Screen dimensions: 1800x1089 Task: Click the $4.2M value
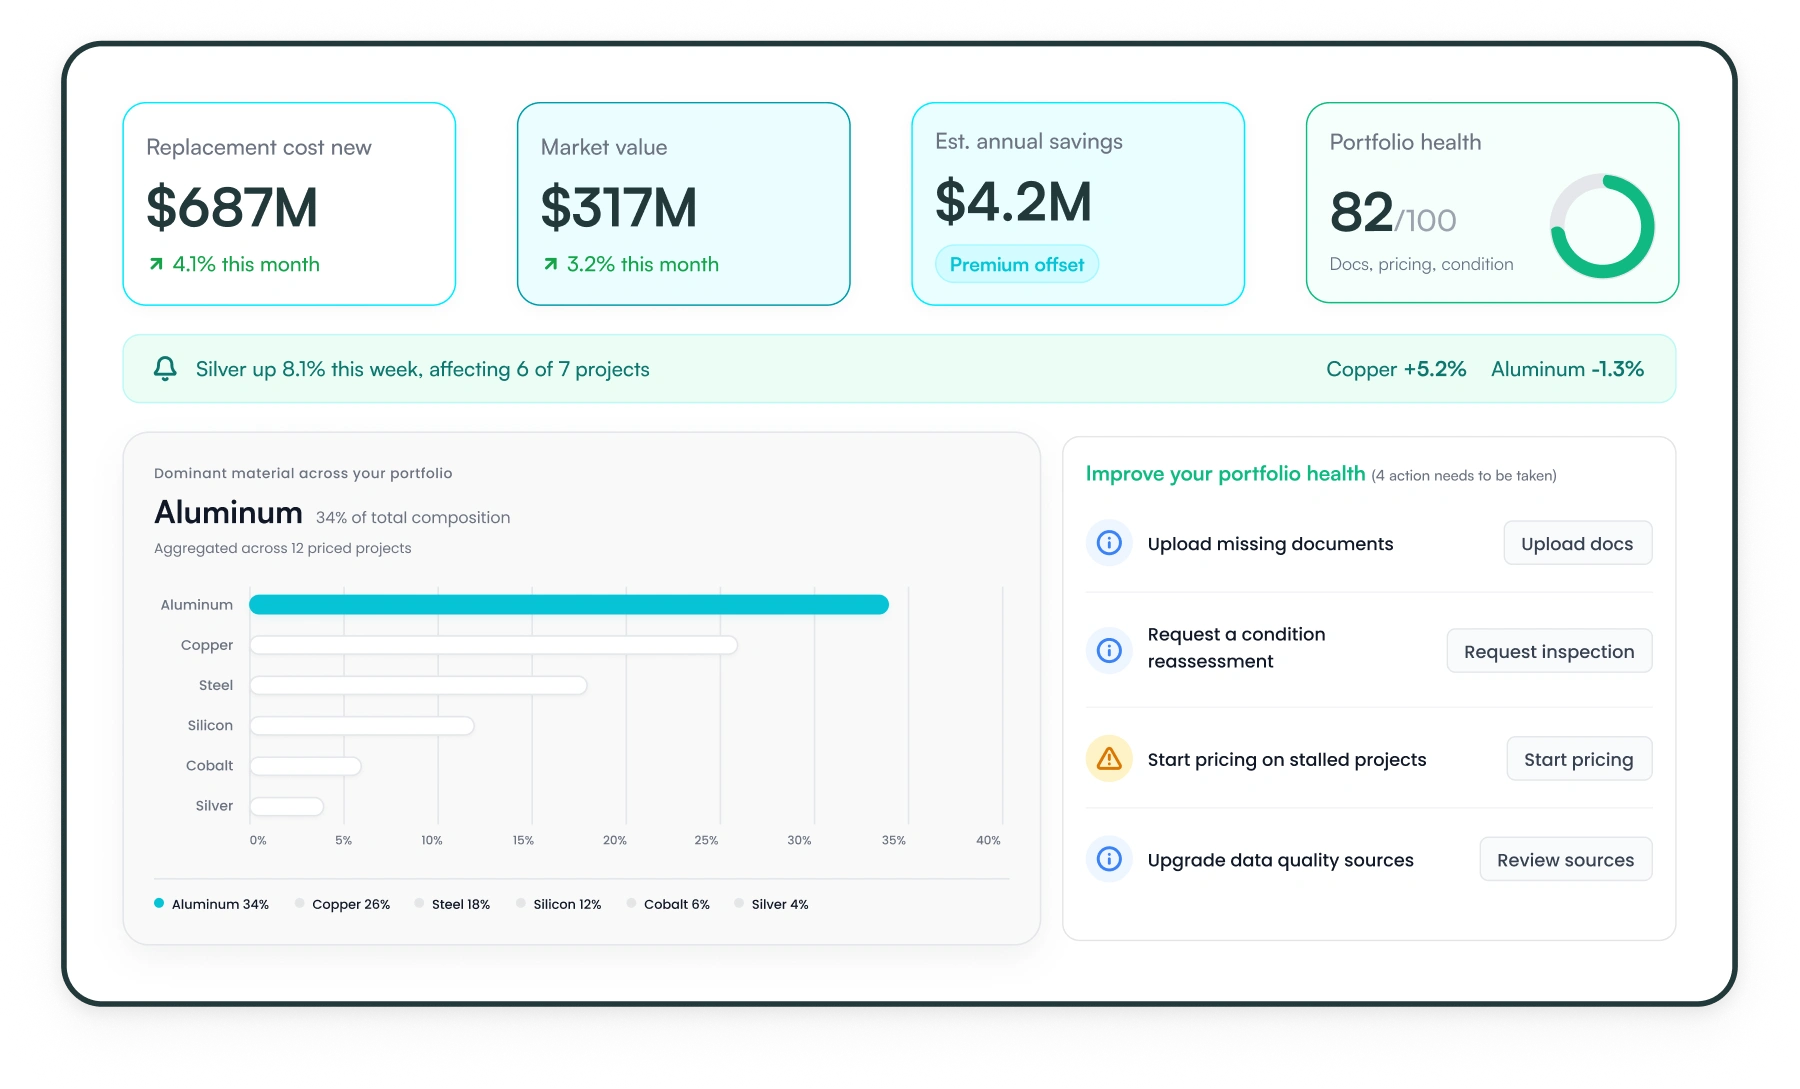click(x=1013, y=201)
